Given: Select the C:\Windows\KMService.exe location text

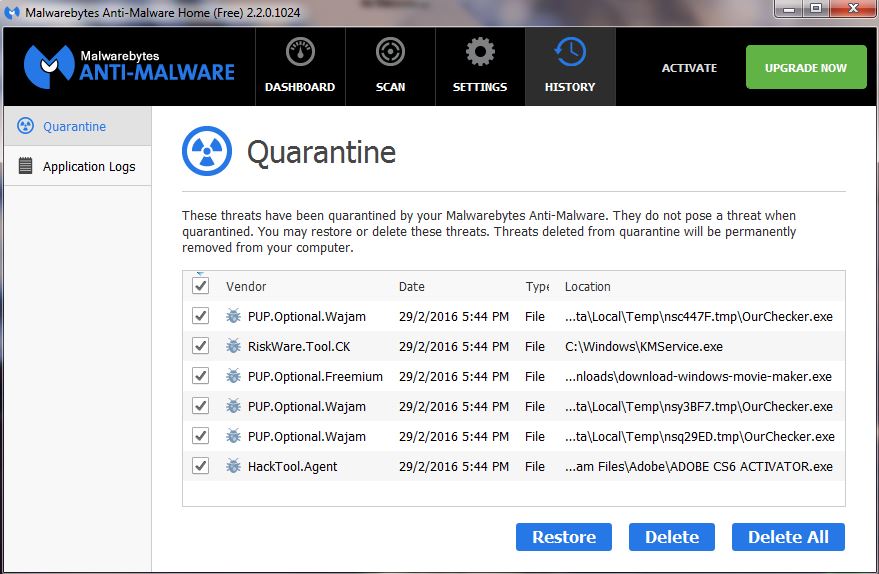Looking at the screenshot, I should tap(644, 346).
